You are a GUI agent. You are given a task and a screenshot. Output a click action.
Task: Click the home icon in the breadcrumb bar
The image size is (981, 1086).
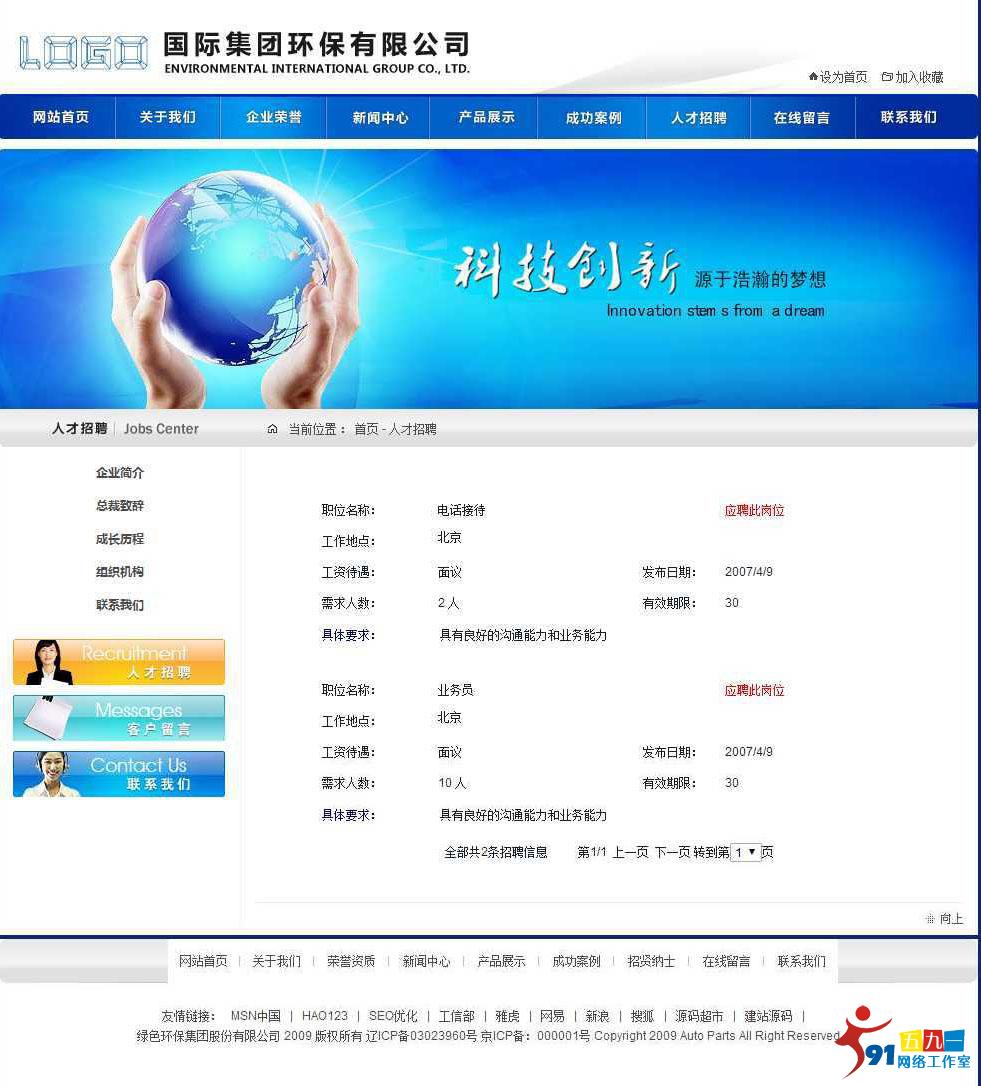click(272, 428)
